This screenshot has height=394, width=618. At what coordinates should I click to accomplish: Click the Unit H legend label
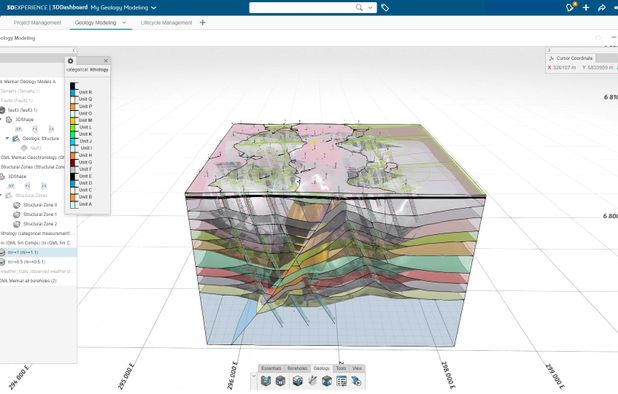(x=85, y=155)
